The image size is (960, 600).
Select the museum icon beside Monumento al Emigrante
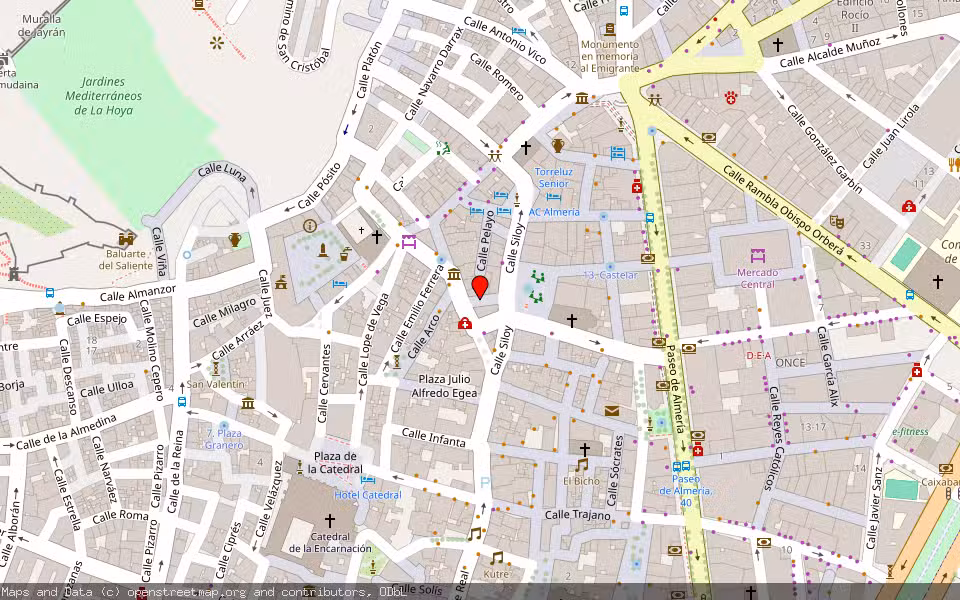click(x=582, y=98)
